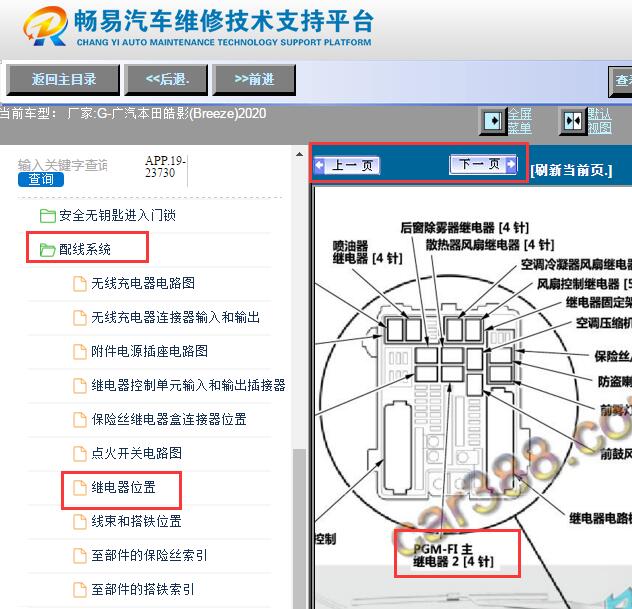Viewport: 632px width, 609px height.
Task: Click page icon beside 至部件的搭铁索引
Action: click(79, 590)
